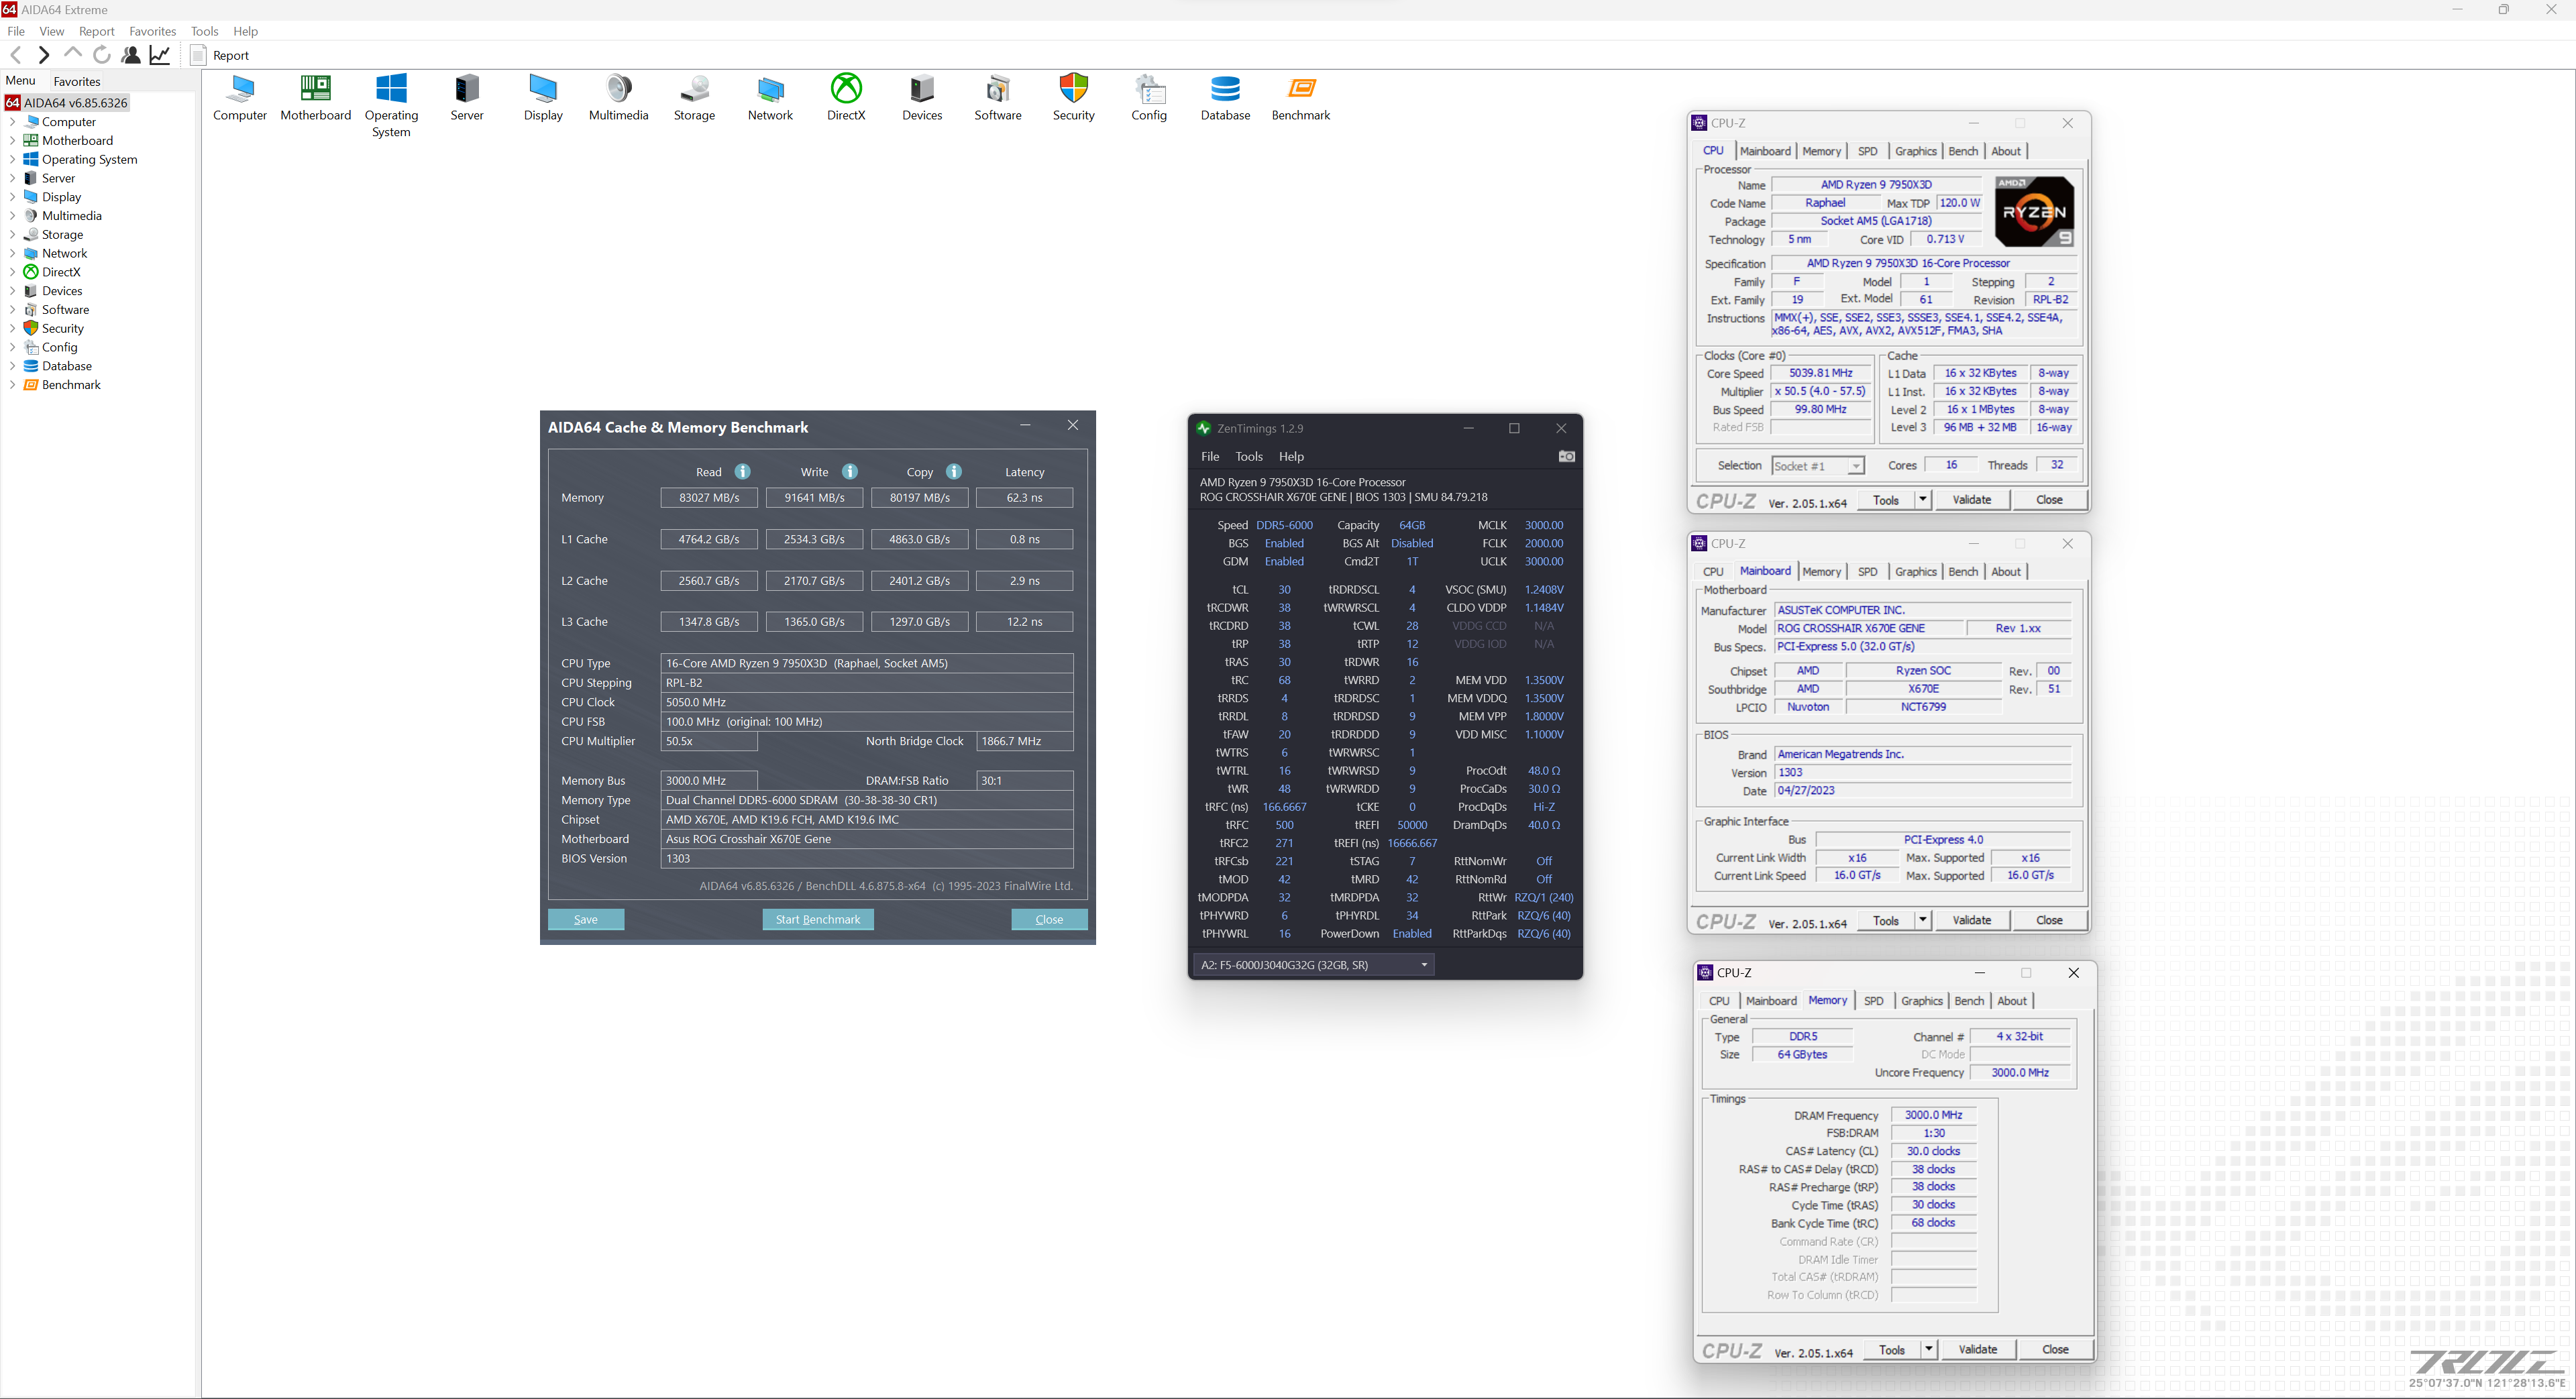This screenshot has height=1399, width=2576.
Task: Open the ZenTimings Help menu
Action: (1291, 457)
